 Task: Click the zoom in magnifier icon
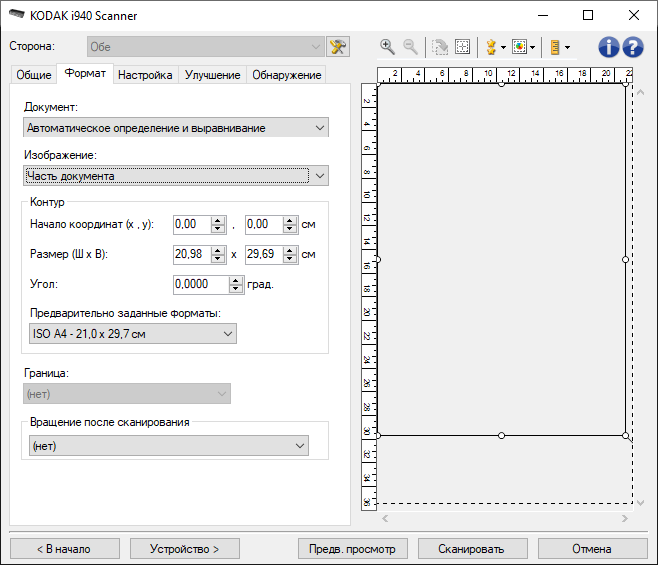pyautogui.click(x=387, y=47)
